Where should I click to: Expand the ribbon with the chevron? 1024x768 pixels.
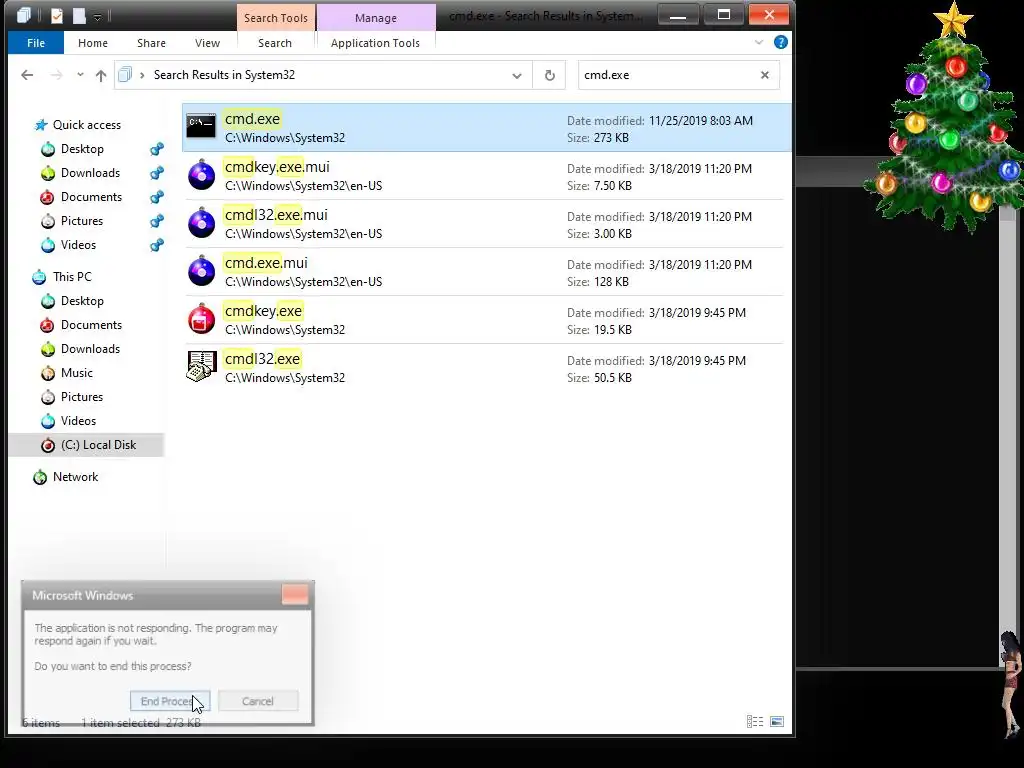tap(758, 42)
